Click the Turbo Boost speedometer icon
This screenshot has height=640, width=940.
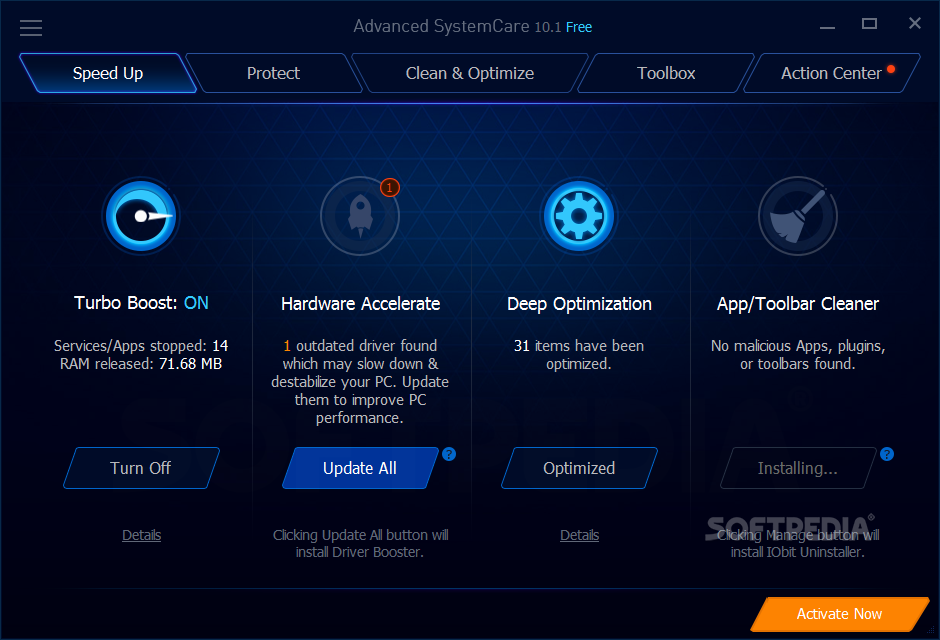click(x=141, y=216)
